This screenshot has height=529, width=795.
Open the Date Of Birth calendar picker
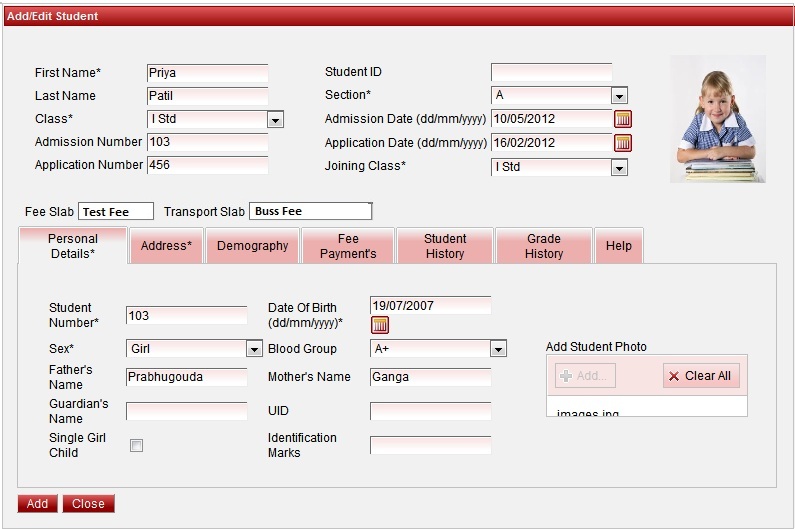coord(380,324)
